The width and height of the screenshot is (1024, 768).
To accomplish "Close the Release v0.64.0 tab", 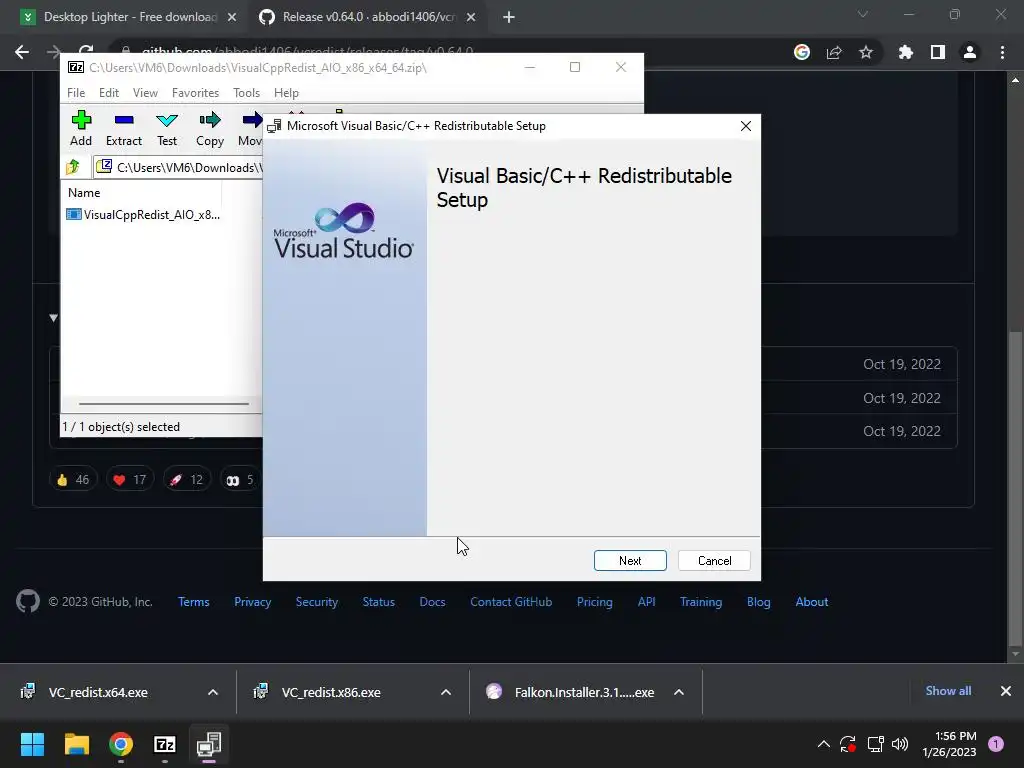I will [471, 18].
